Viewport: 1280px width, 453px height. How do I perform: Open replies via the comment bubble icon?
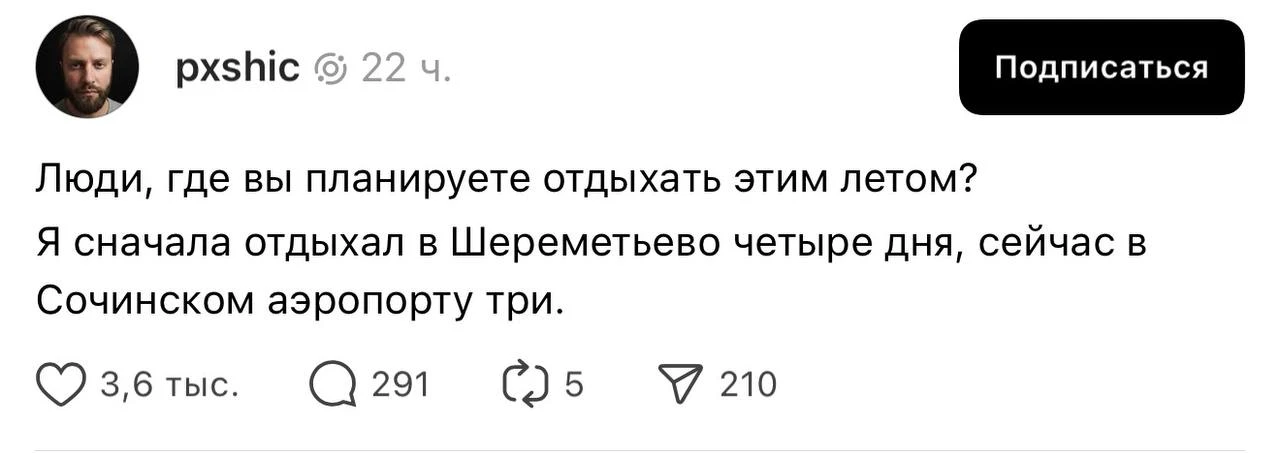(x=332, y=385)
